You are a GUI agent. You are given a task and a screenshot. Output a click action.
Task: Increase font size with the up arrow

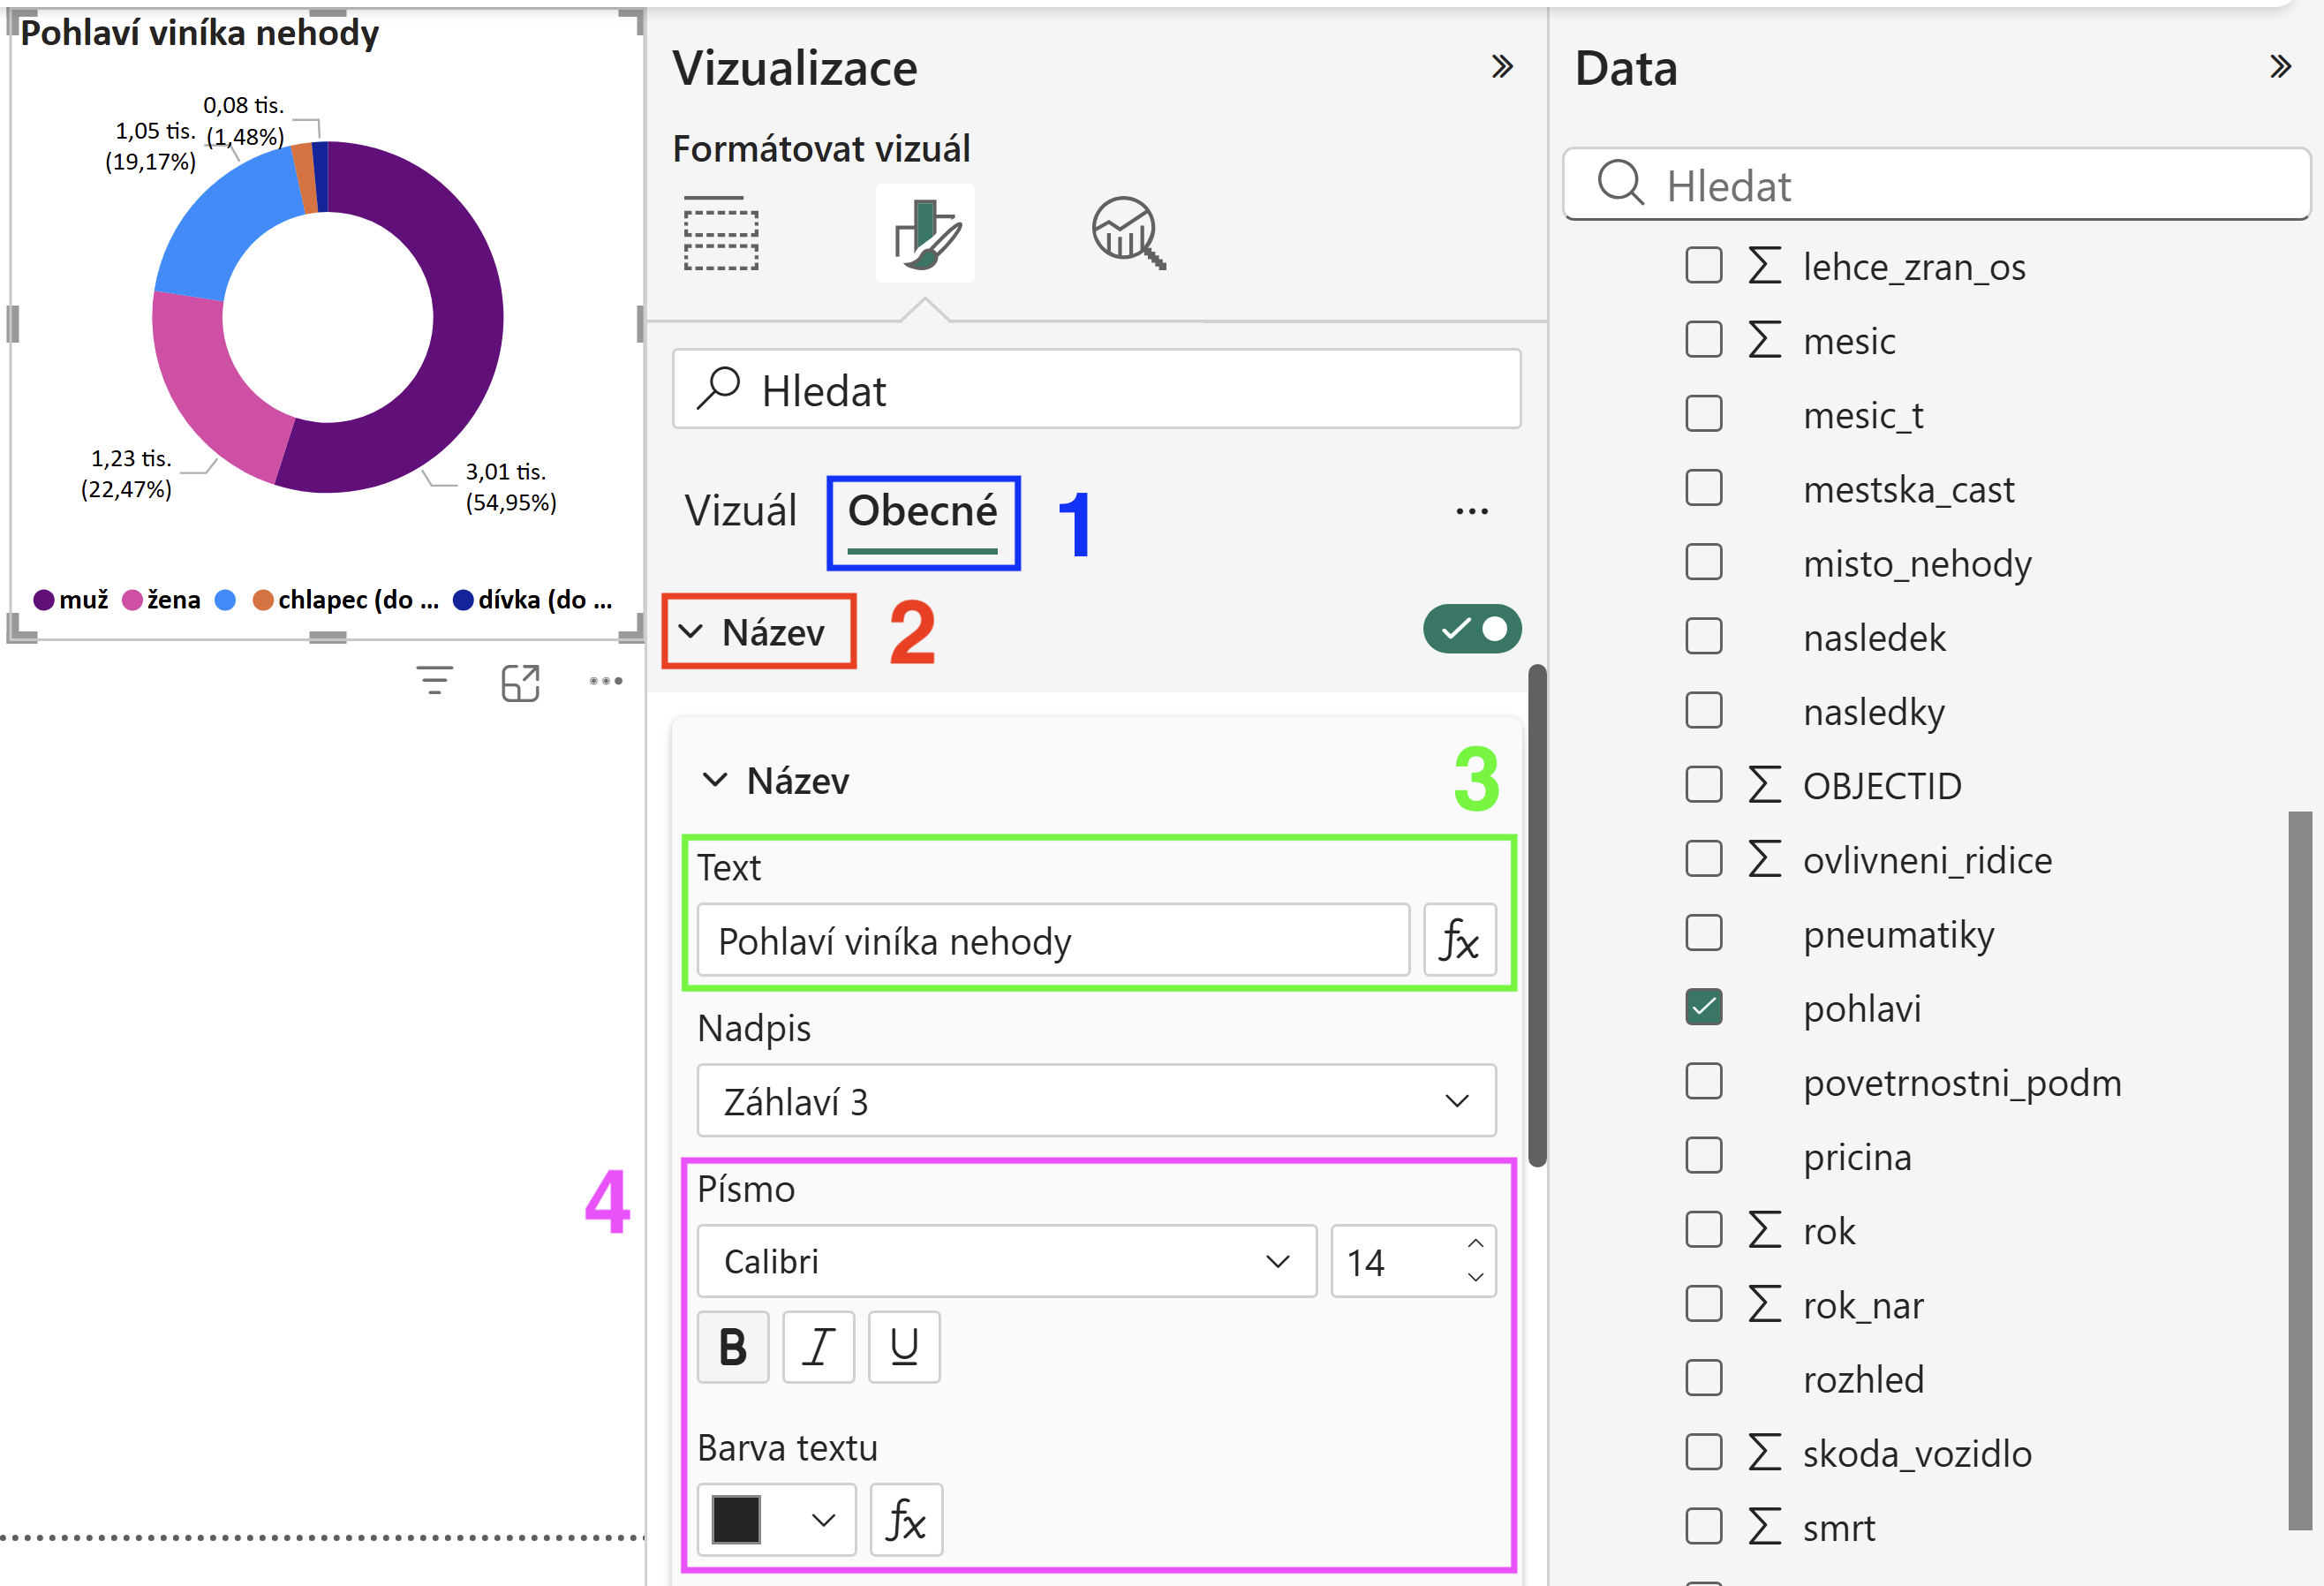1475,1243
